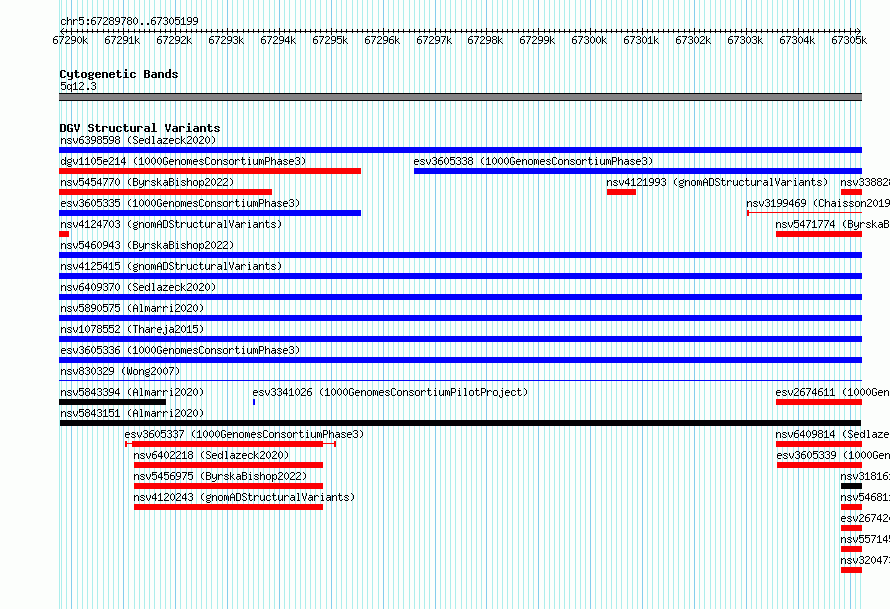This screenshot has height=609, width=890.
Task: Select the nsv4121993 (gnomADStructuralVariants) label
Action: click(717, 182)
